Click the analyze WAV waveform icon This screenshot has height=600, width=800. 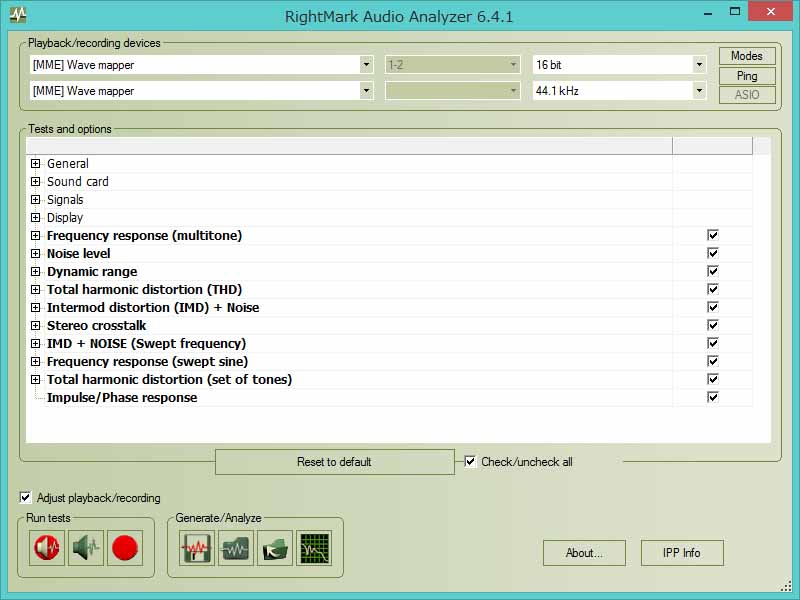coord(236,548)
